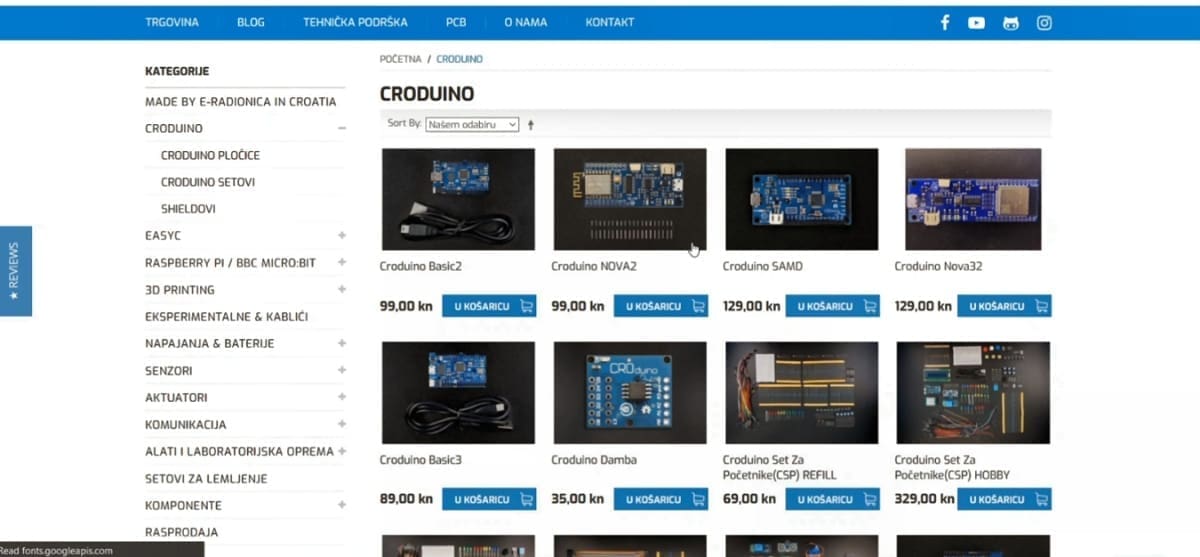Go to KONTAKT page
This screenshot has width=1200, height=557.
point(610,22)
